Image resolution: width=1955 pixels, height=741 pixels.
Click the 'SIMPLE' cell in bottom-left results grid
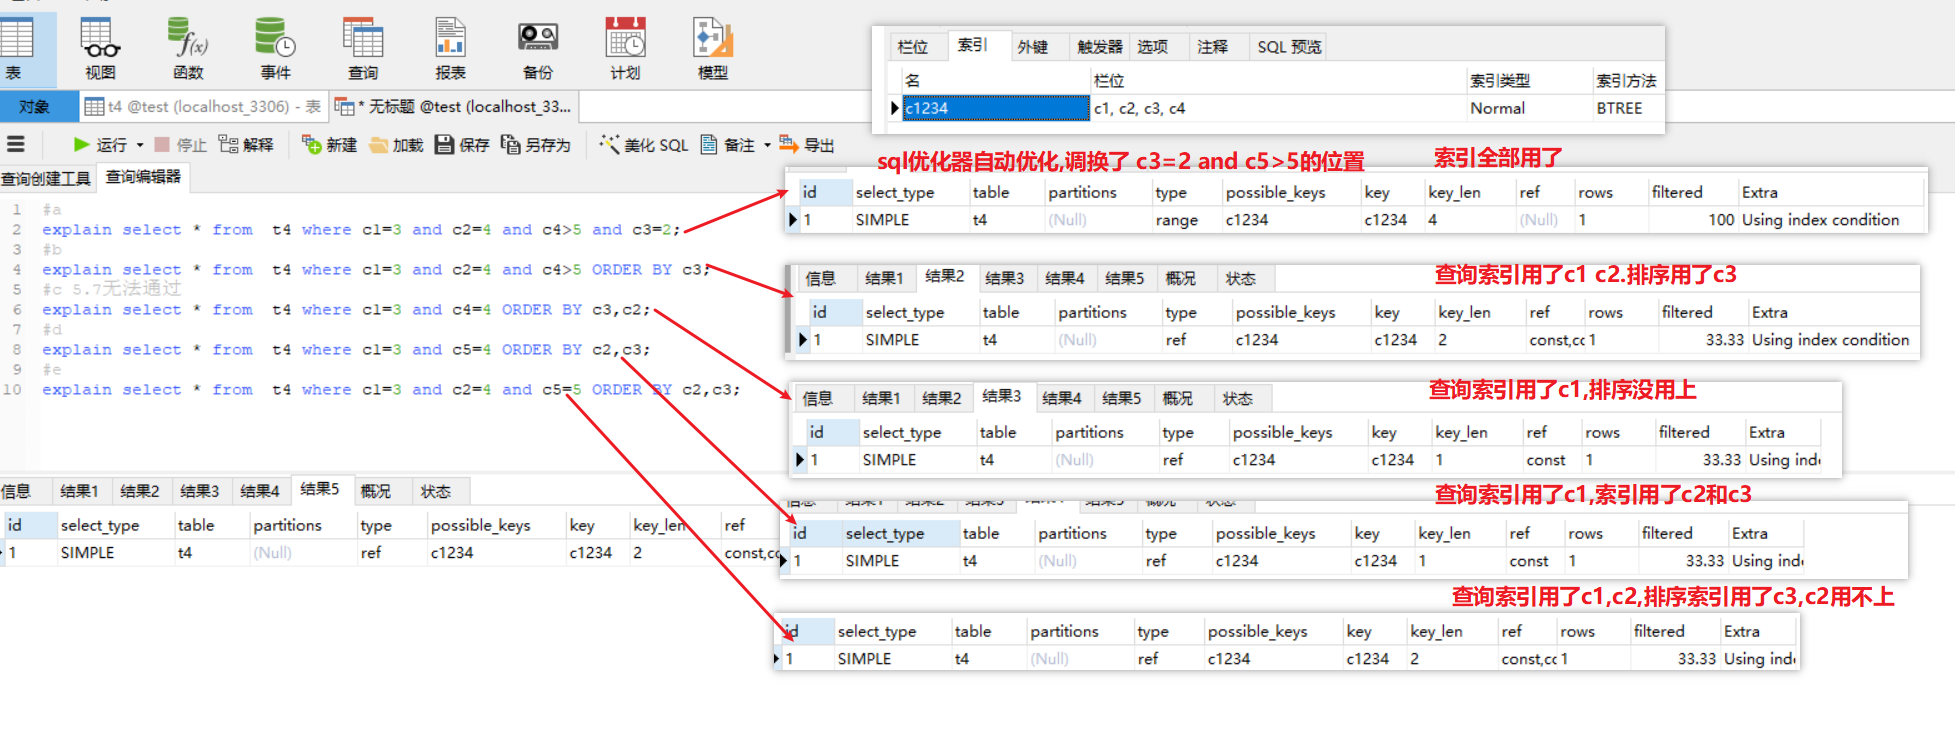[114, 552]
